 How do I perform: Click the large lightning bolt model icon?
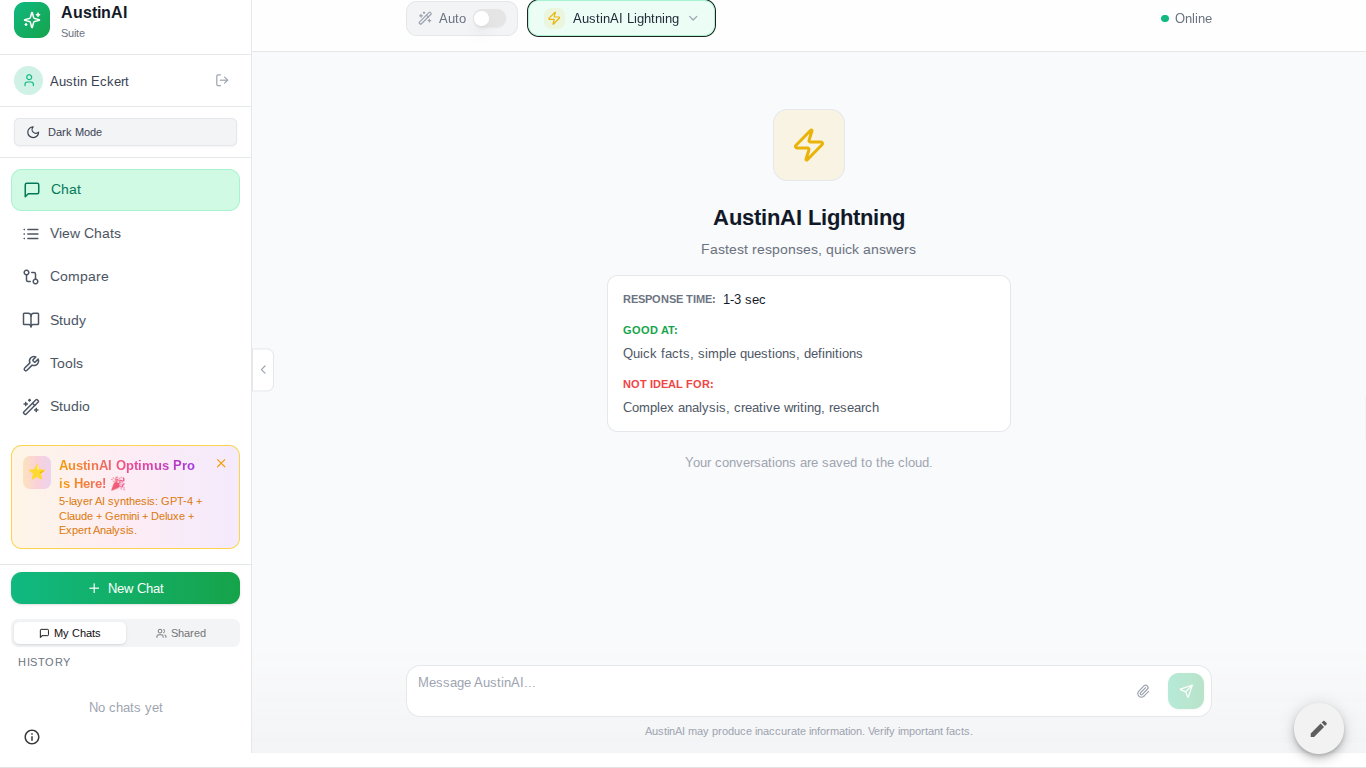pyautogui.click(x=809, y=145)
